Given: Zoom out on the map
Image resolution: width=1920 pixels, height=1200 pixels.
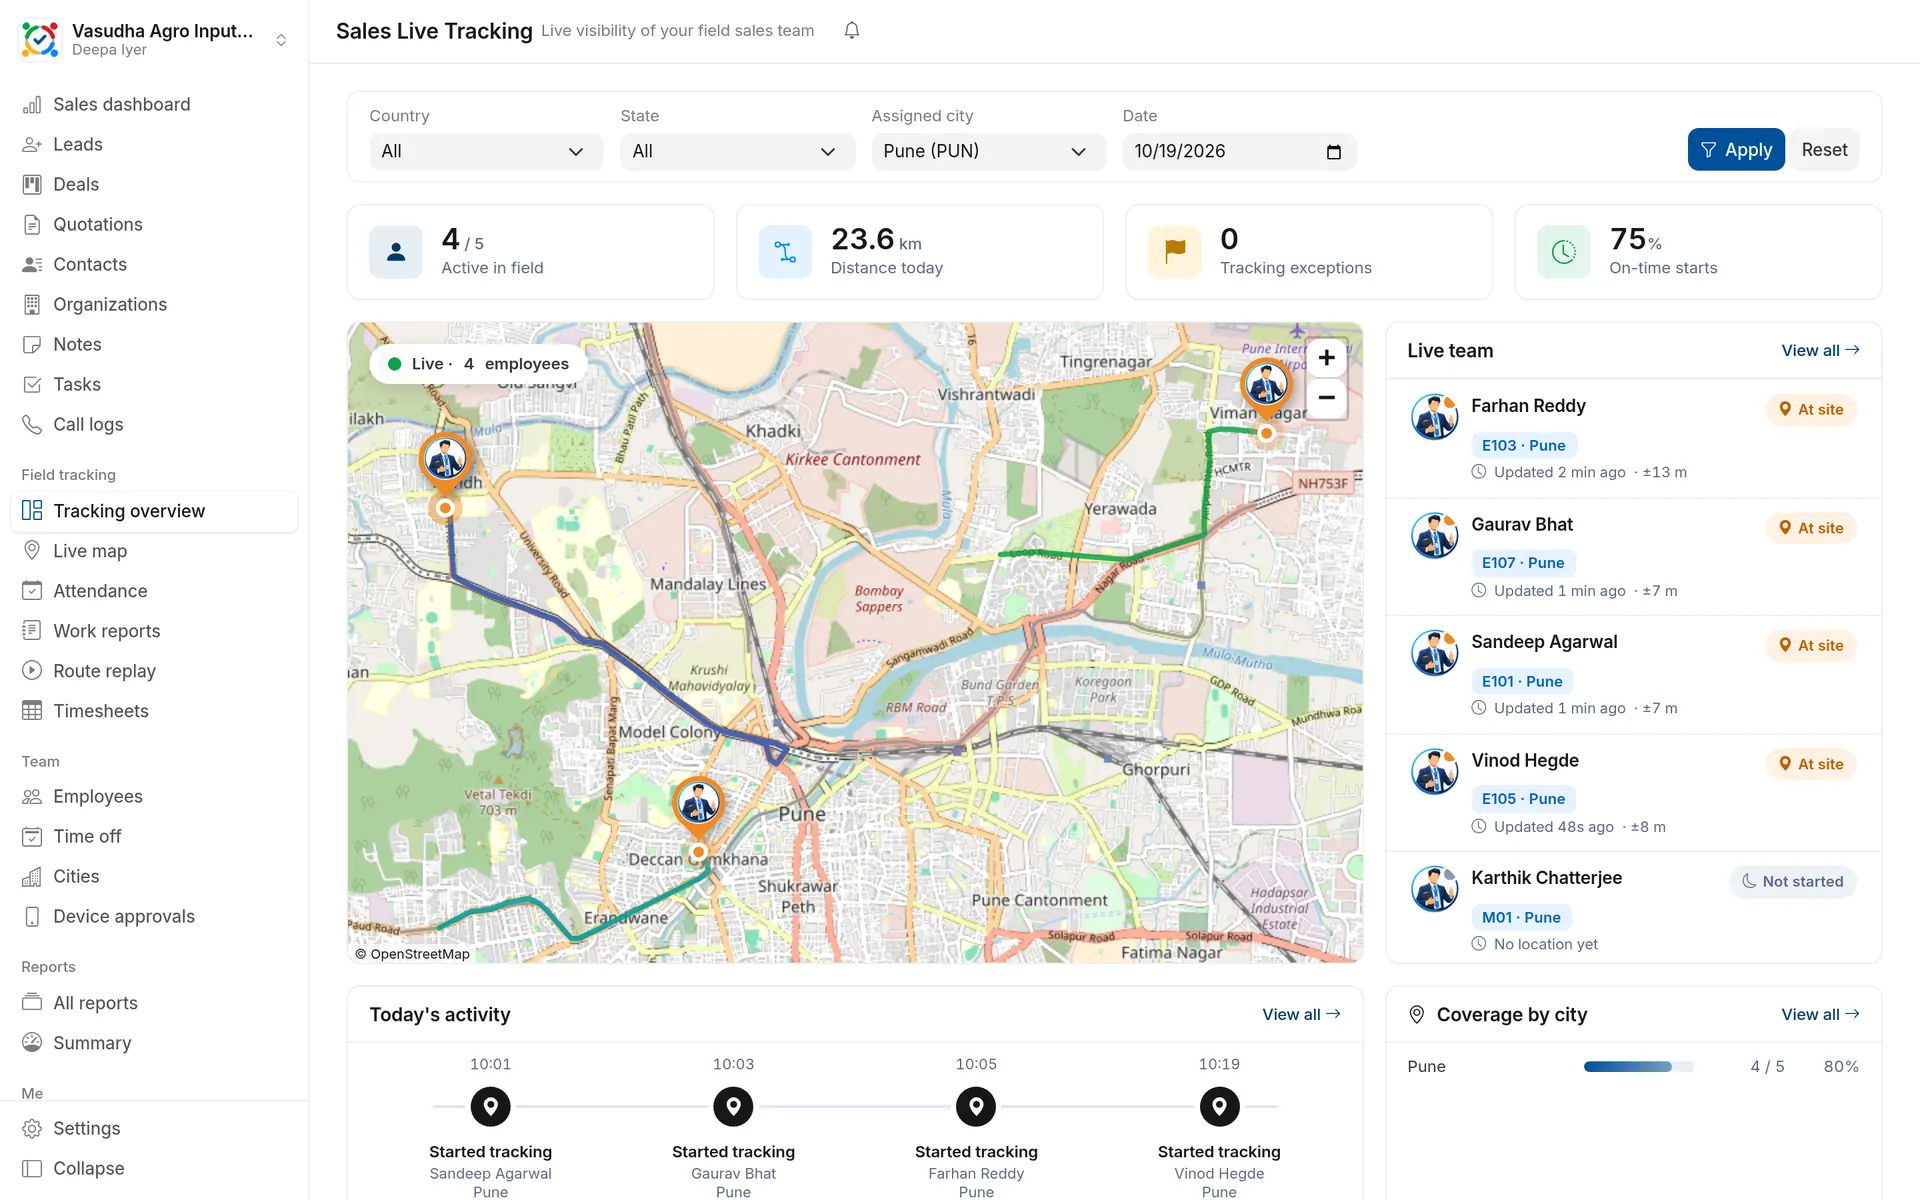Looking at the screenshot, I should (1326, 397).
